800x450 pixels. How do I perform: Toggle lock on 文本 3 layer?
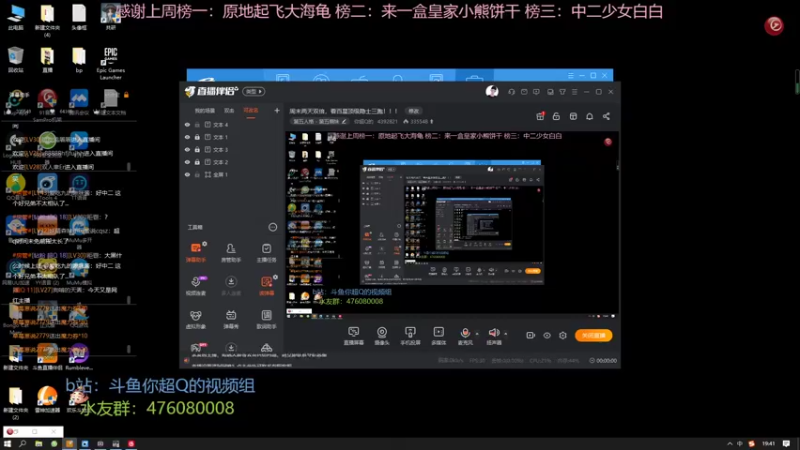[197, 149]
